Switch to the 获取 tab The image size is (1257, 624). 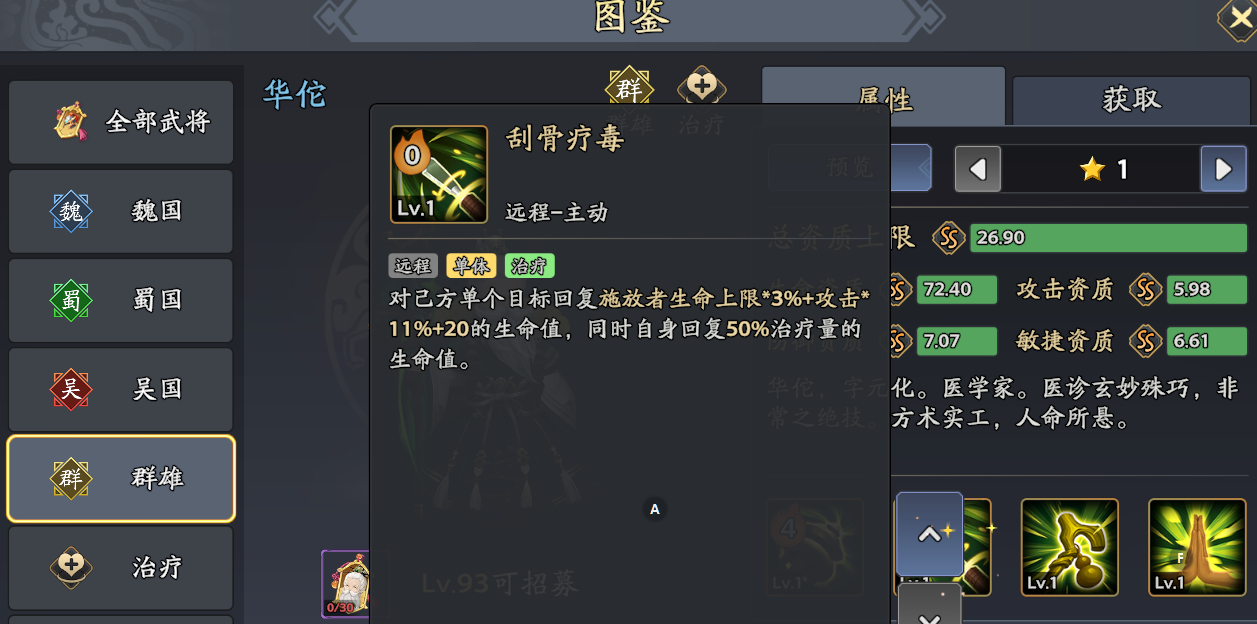tap(1132, 99)
